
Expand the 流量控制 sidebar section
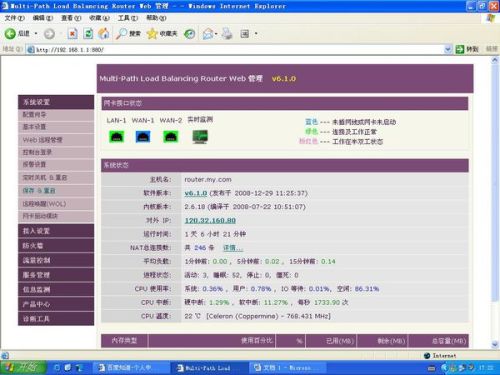pyautogui.click(x=56, y=260)
